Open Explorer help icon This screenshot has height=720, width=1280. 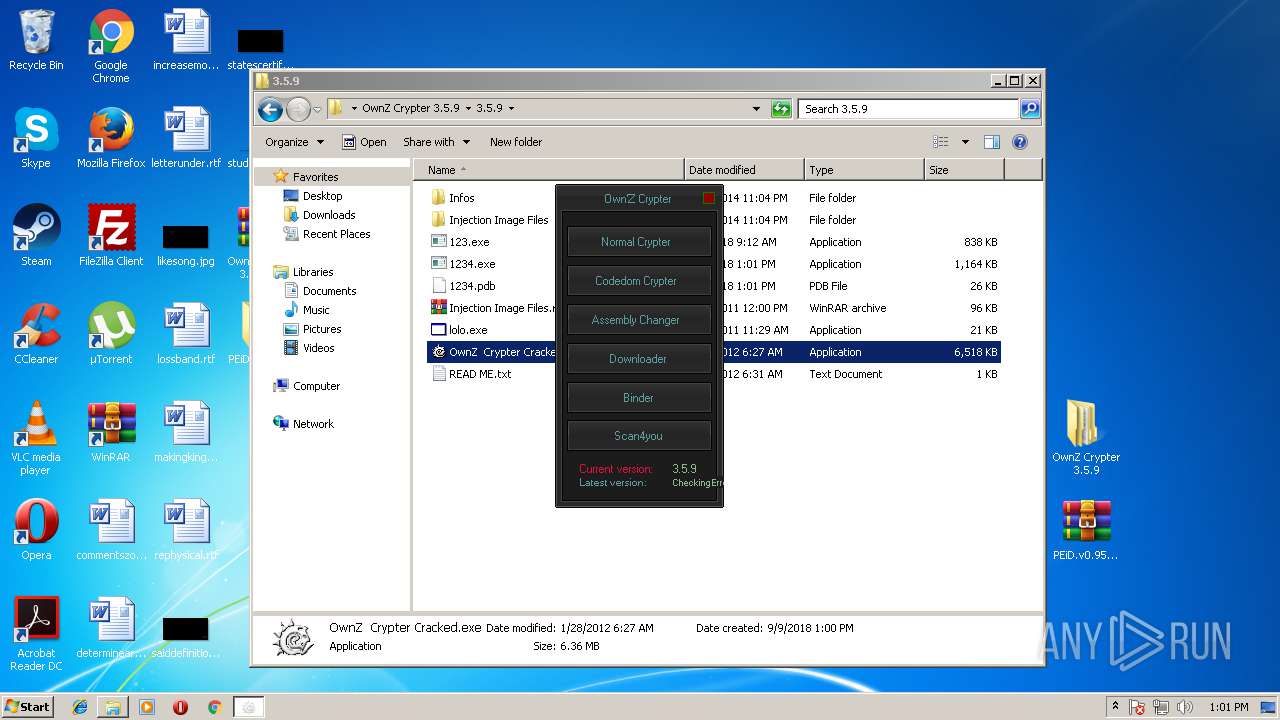(1020, 142)
